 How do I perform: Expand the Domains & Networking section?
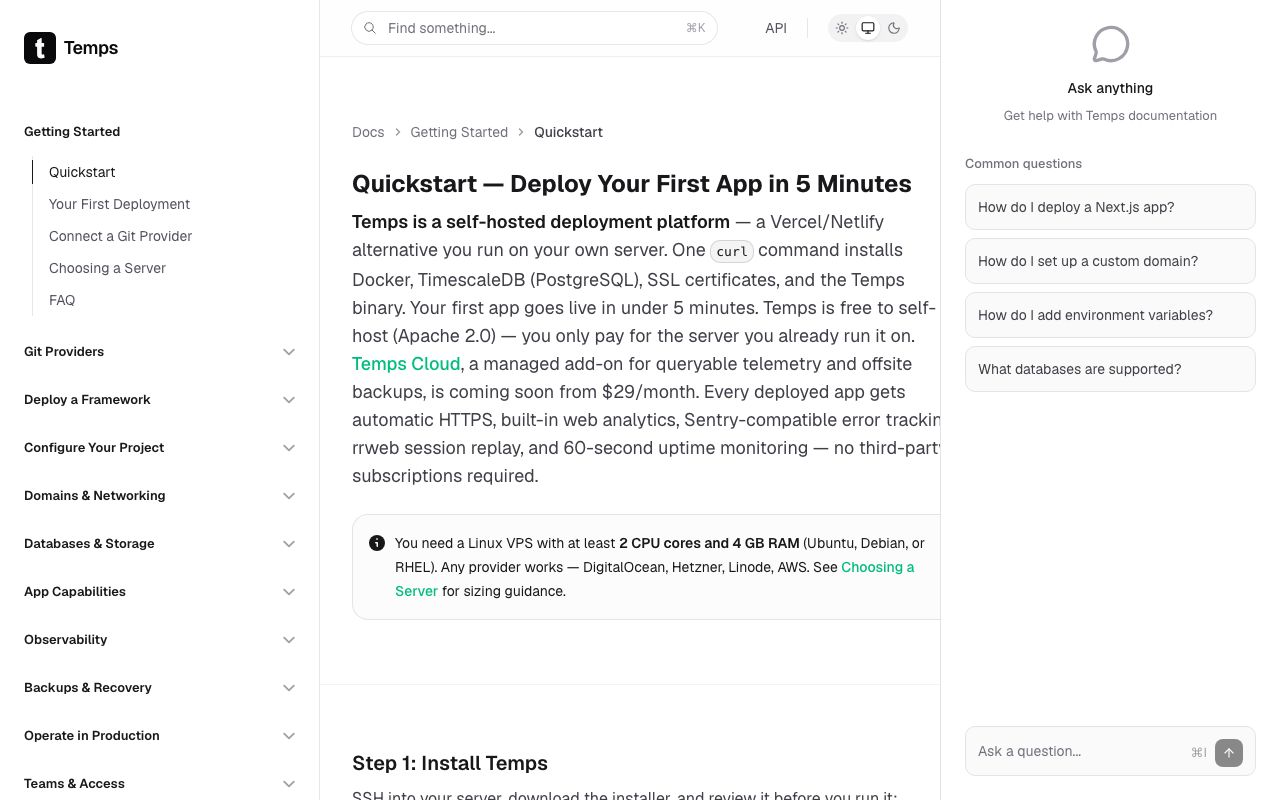click(160, 496)
